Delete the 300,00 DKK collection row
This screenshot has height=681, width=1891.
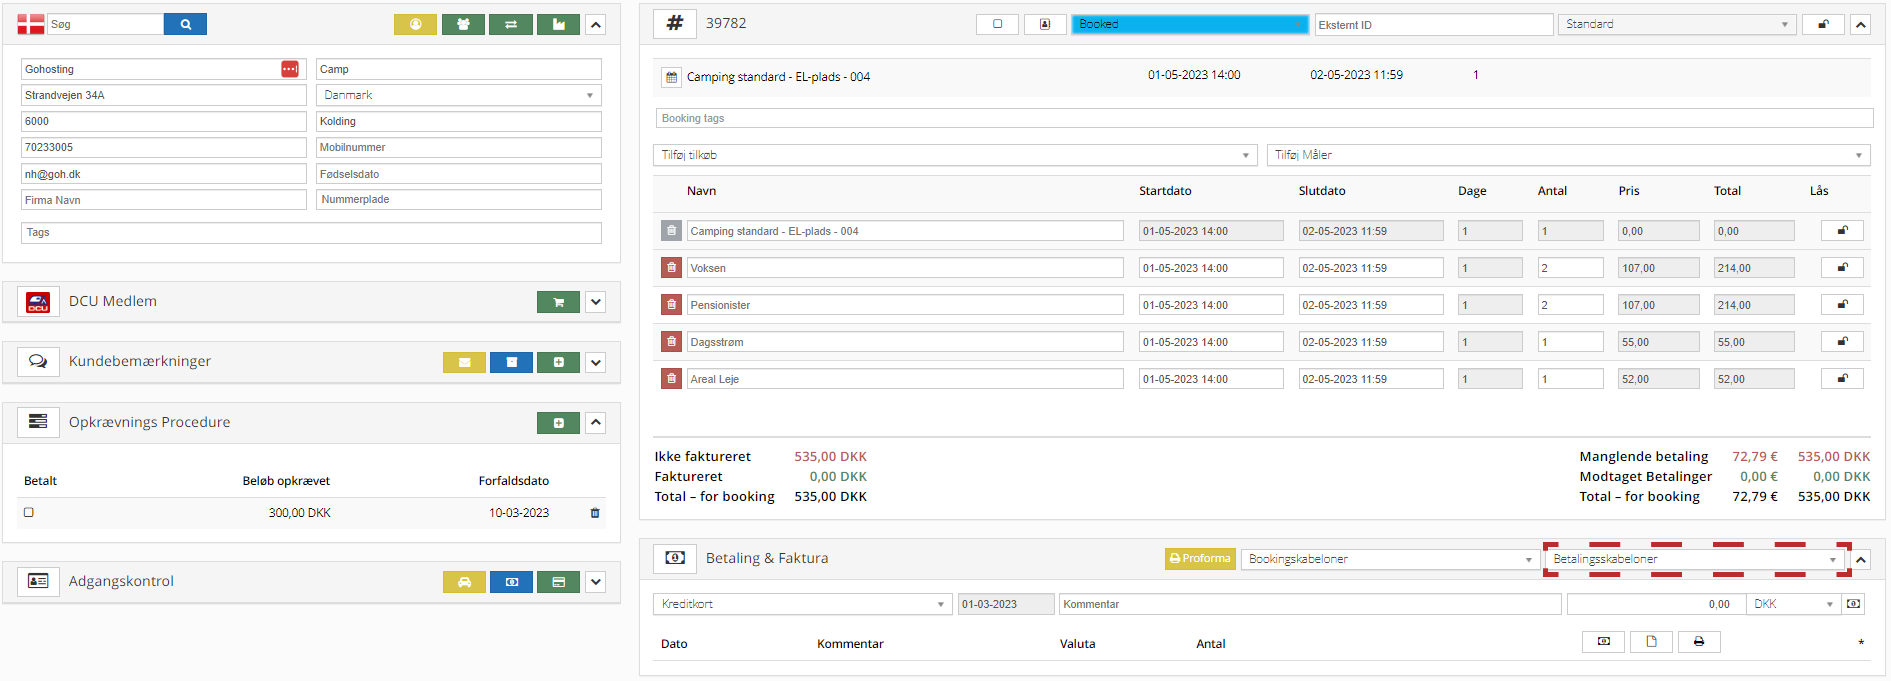pos(595,513)
